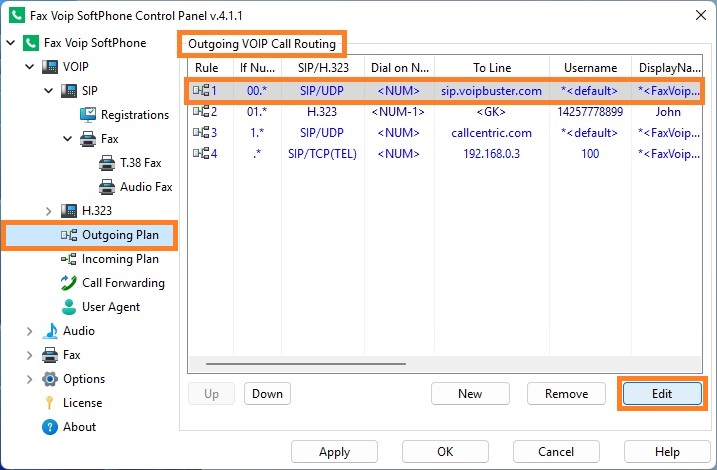This screenshot has height=470, width=717.
Task: Click the rule 1 row icon
Action: 201,91
